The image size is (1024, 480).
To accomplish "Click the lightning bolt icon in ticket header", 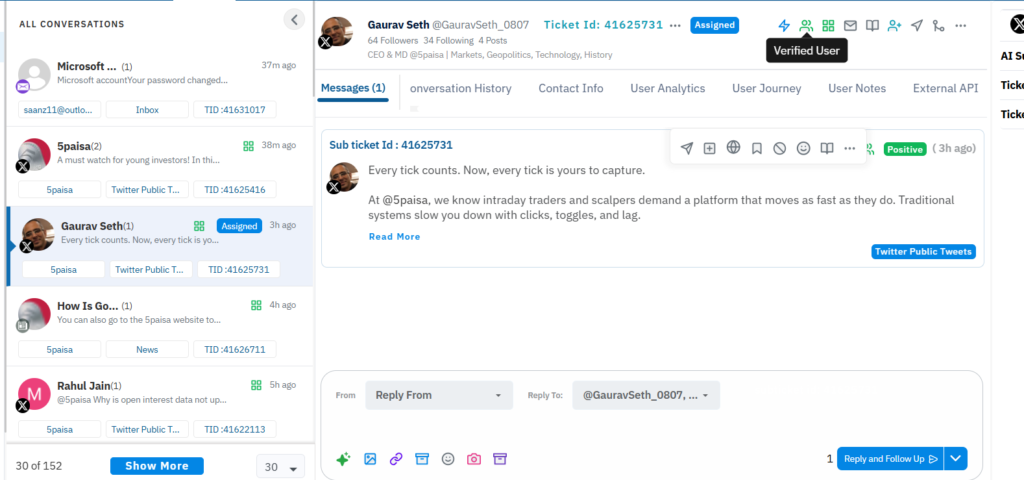I will click(x=784, y=26).
